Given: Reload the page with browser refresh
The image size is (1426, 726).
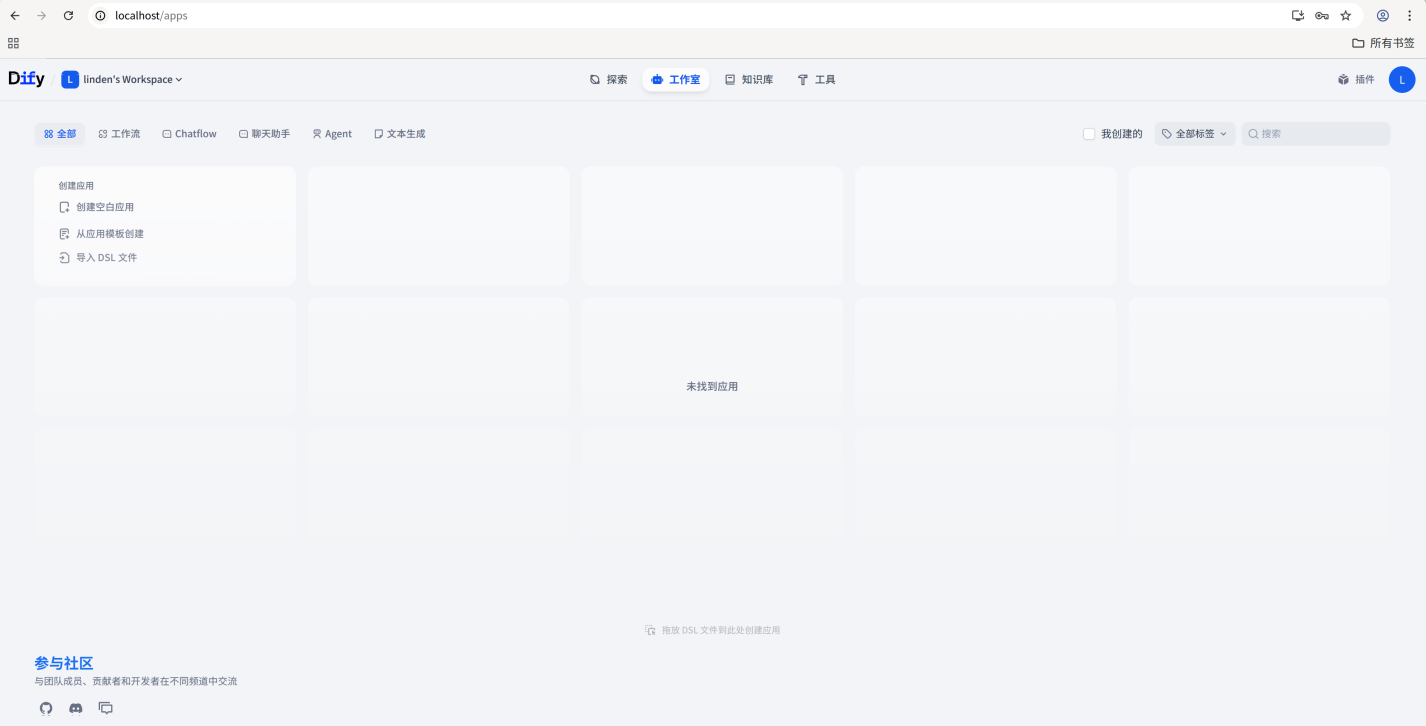Looking at the screenshot, I should 68,16.
